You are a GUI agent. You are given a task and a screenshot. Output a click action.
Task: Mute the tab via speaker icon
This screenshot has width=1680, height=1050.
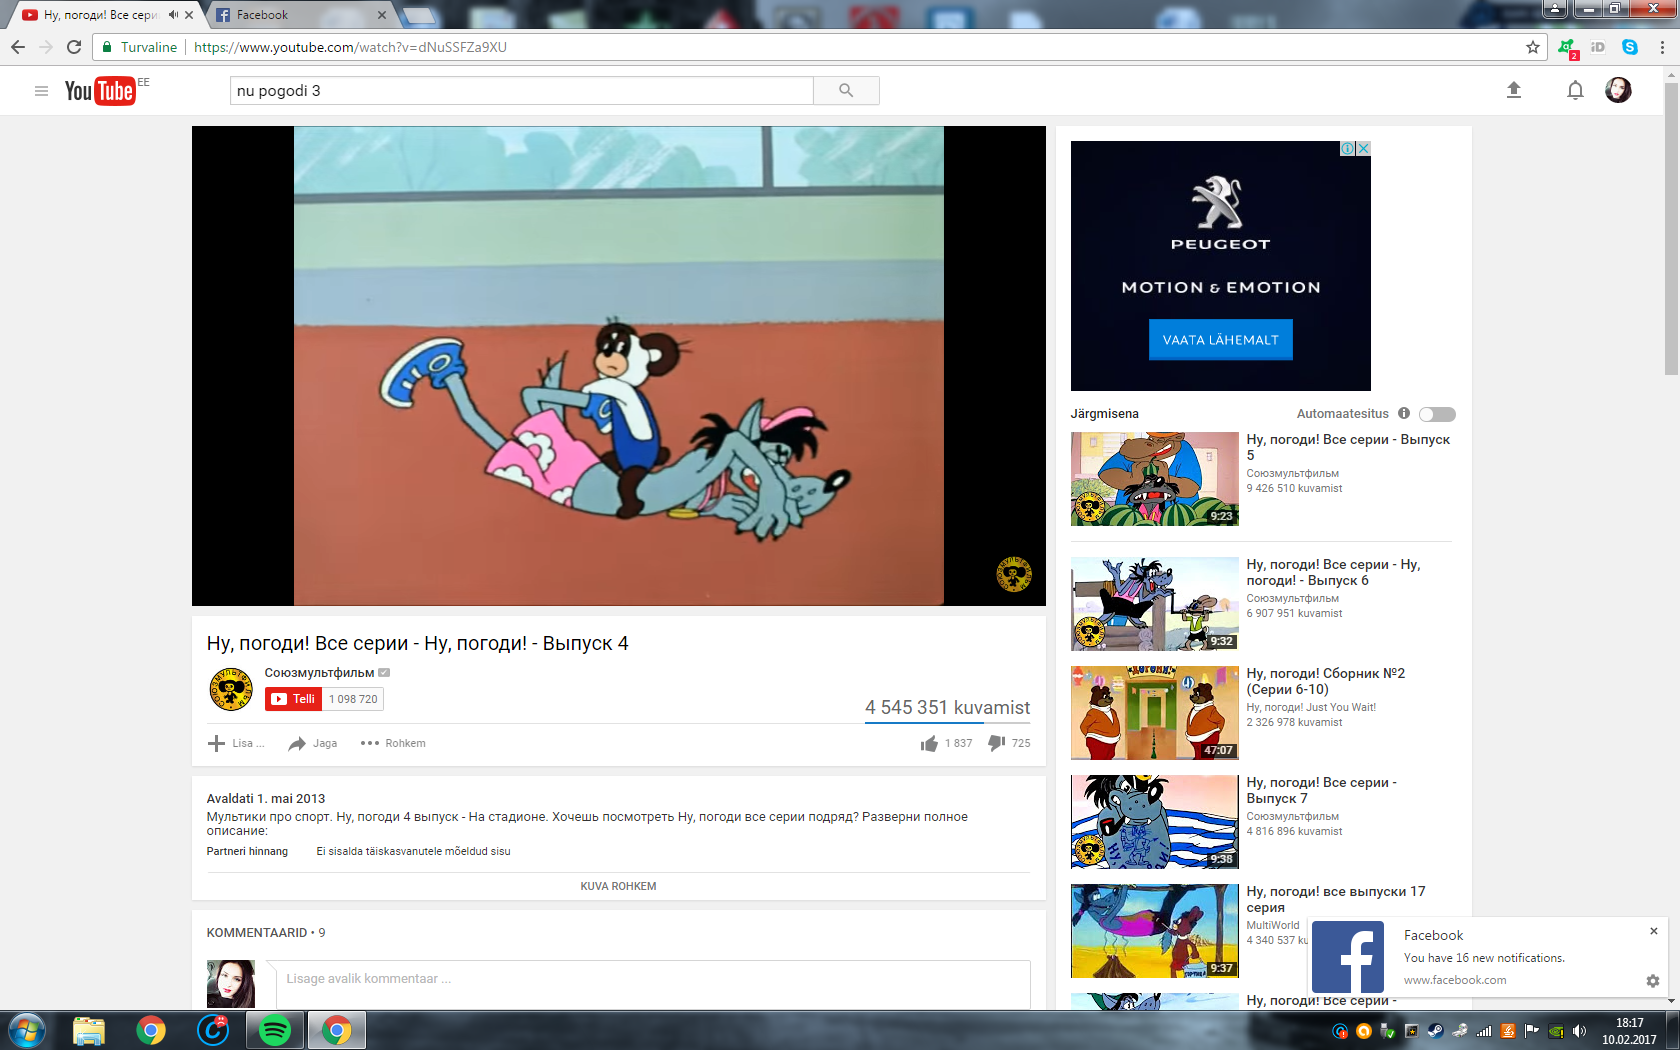(x=174, y=15)
